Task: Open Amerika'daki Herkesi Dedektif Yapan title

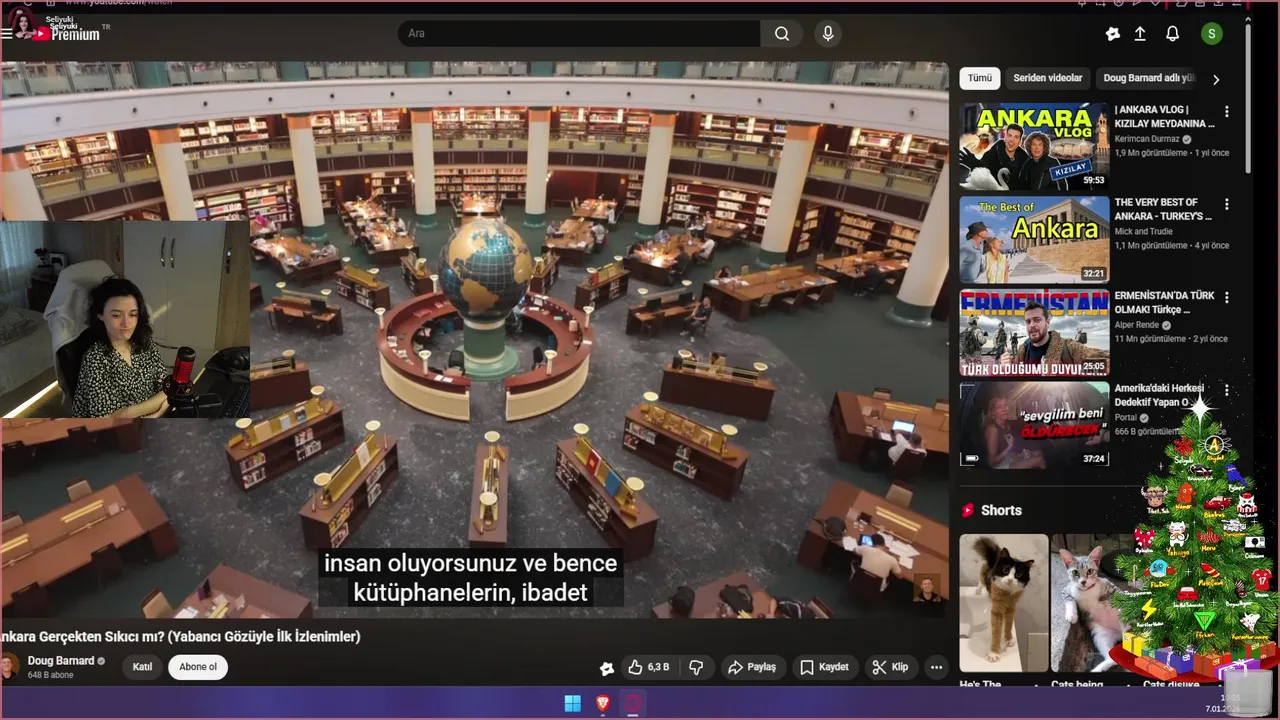Action: [1160, 395]
